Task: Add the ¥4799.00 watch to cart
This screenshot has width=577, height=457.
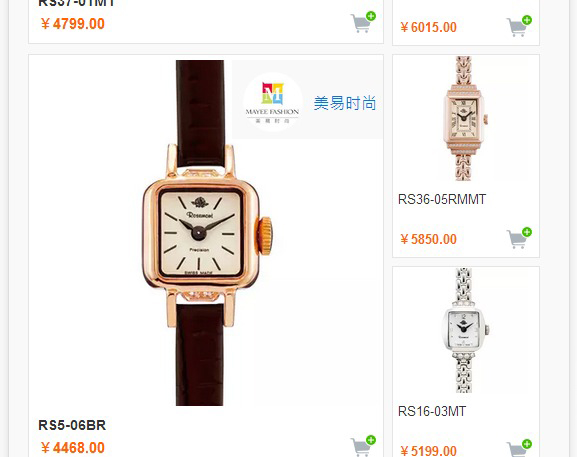Action: [363, 22]
